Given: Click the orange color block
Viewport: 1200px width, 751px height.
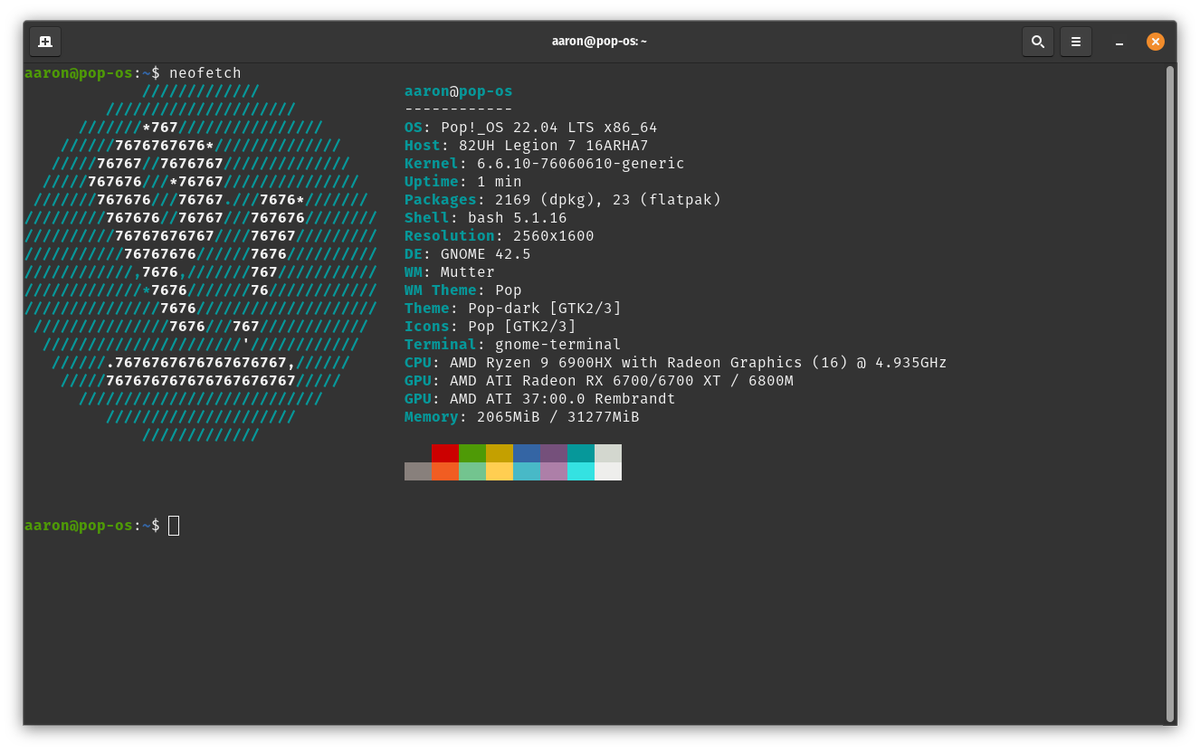Looking at the screenshot, I should [x=445, y=471].
